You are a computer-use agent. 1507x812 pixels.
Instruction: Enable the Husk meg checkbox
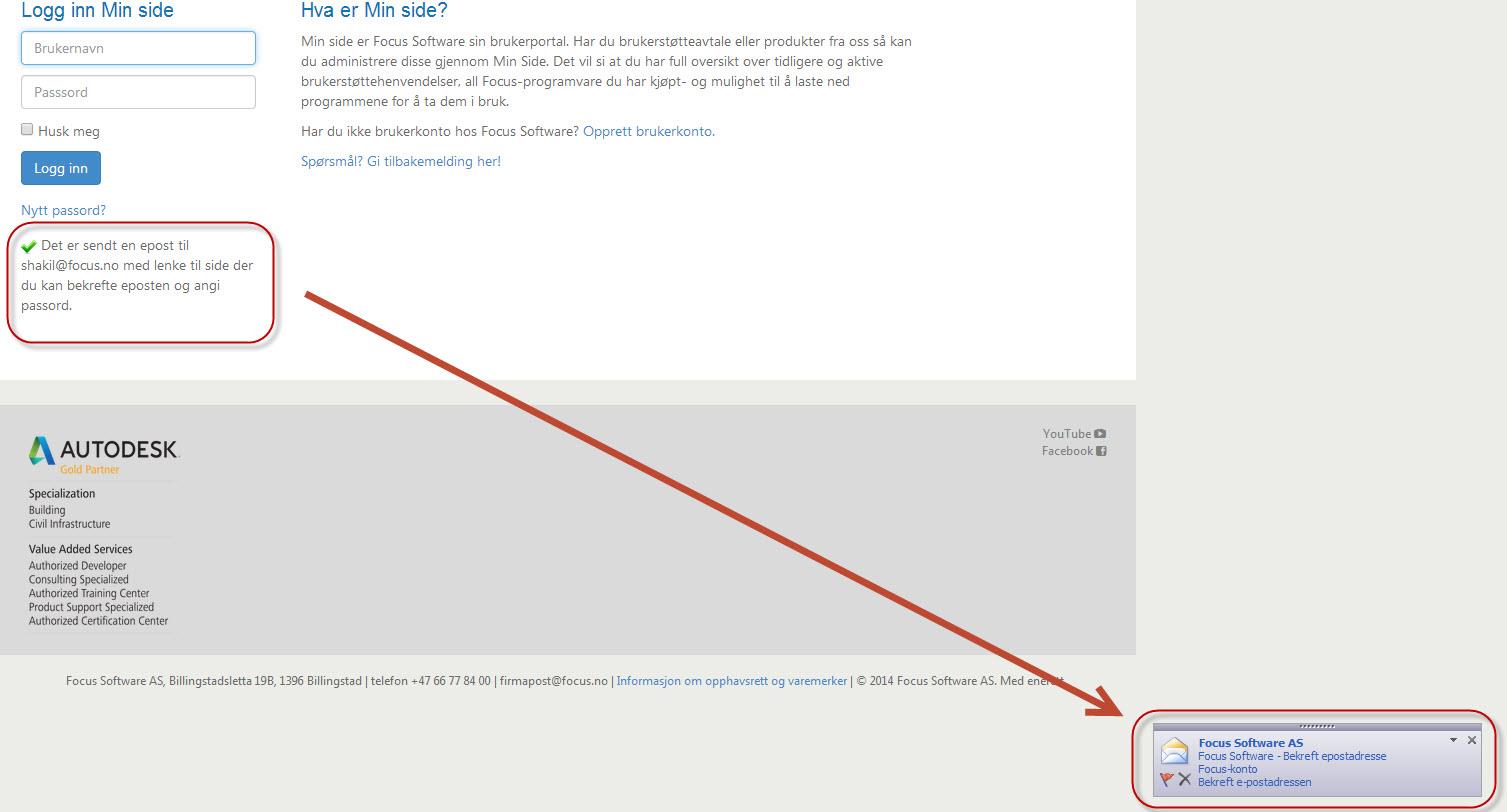point(28,130)
